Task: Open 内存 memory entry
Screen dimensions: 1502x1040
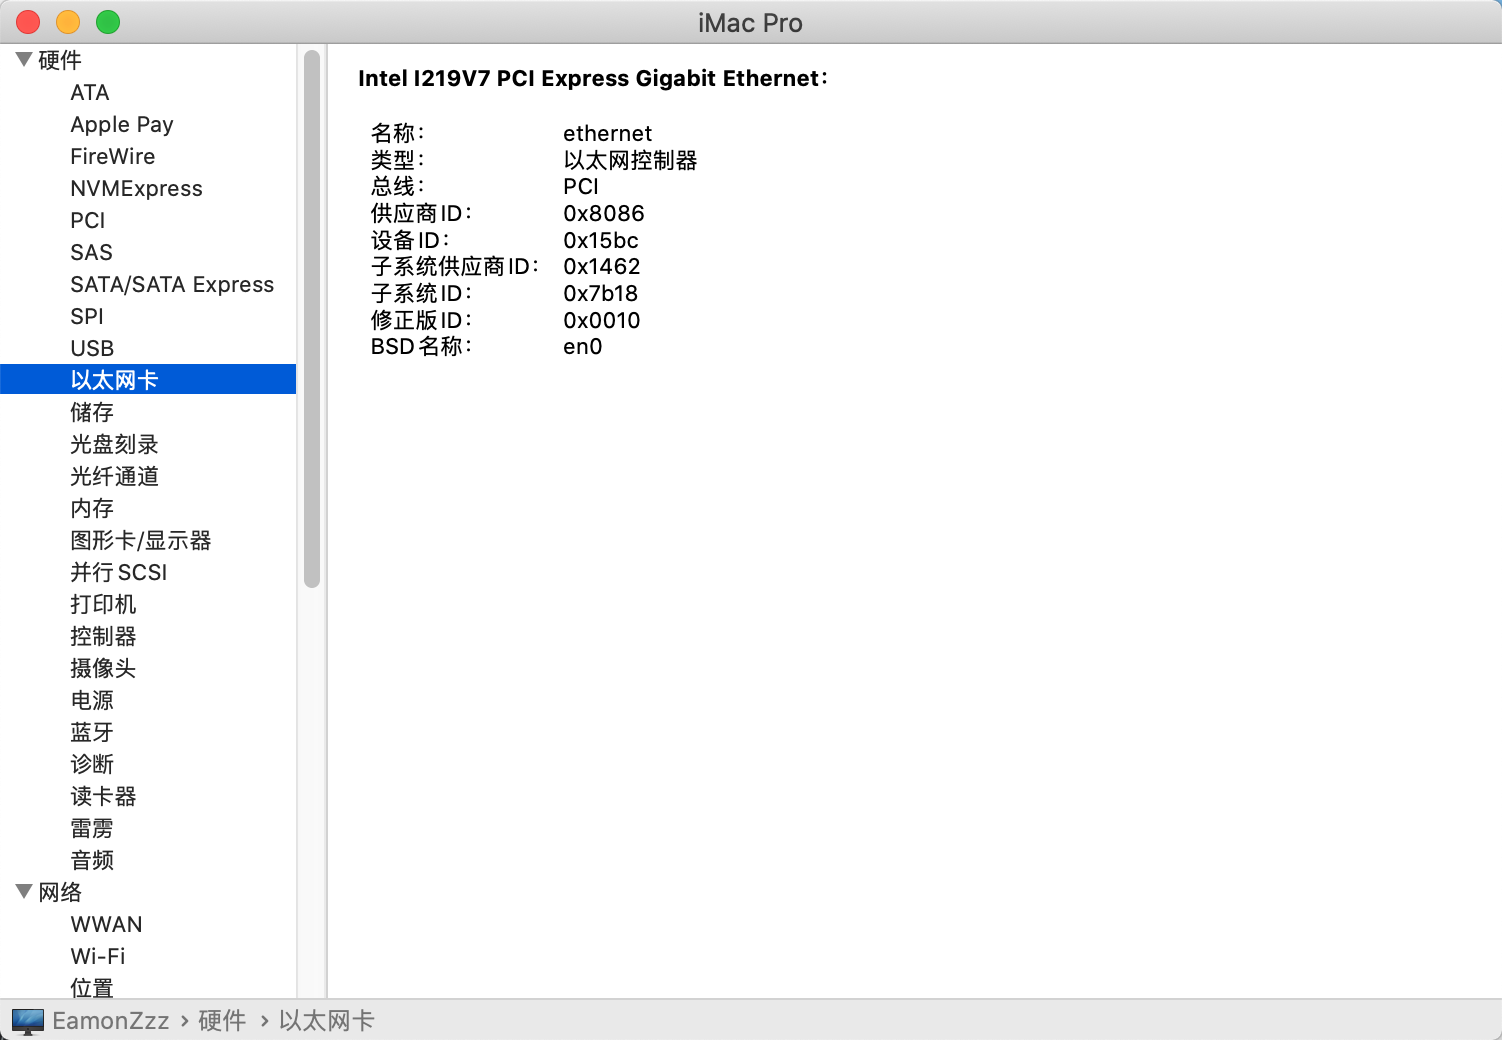Action: click(92, 508)
